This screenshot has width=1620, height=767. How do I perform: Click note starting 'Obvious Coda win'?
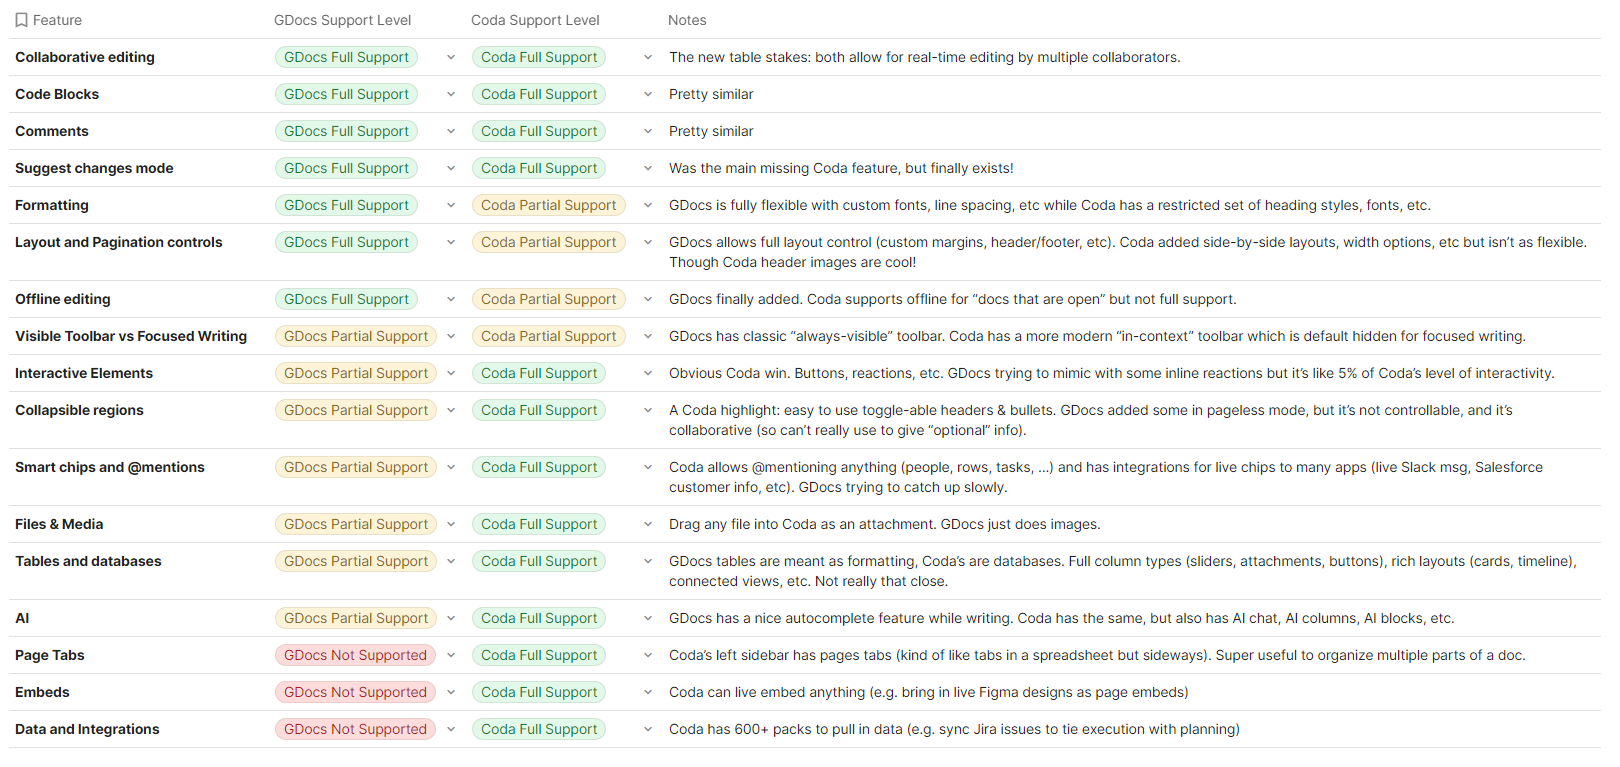[x=1111, y=373]
